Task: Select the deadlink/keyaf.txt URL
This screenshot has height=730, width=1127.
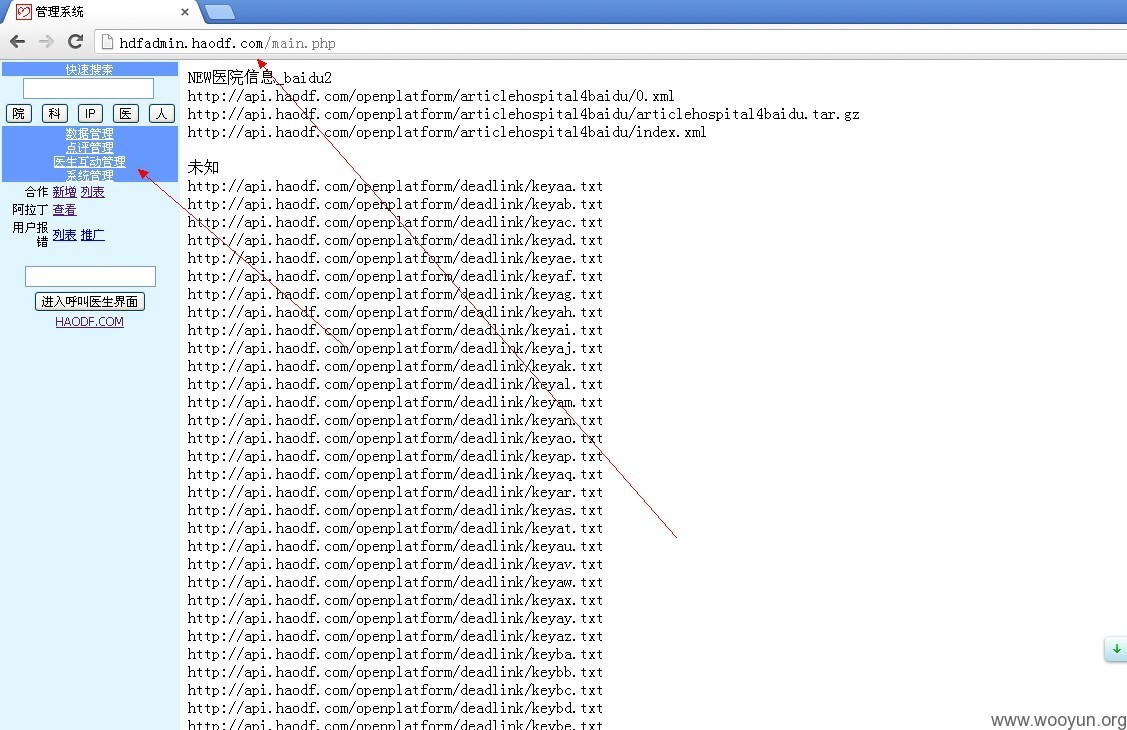Action: point(395,277)
